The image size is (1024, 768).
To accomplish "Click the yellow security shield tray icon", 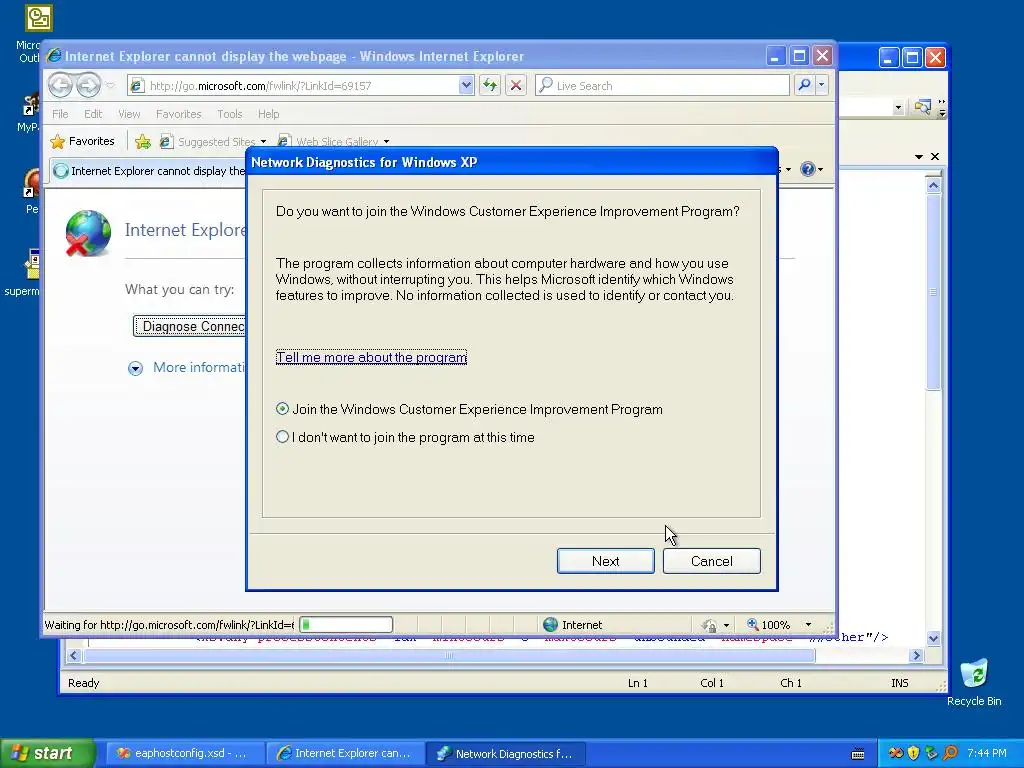I will point(913,754).
